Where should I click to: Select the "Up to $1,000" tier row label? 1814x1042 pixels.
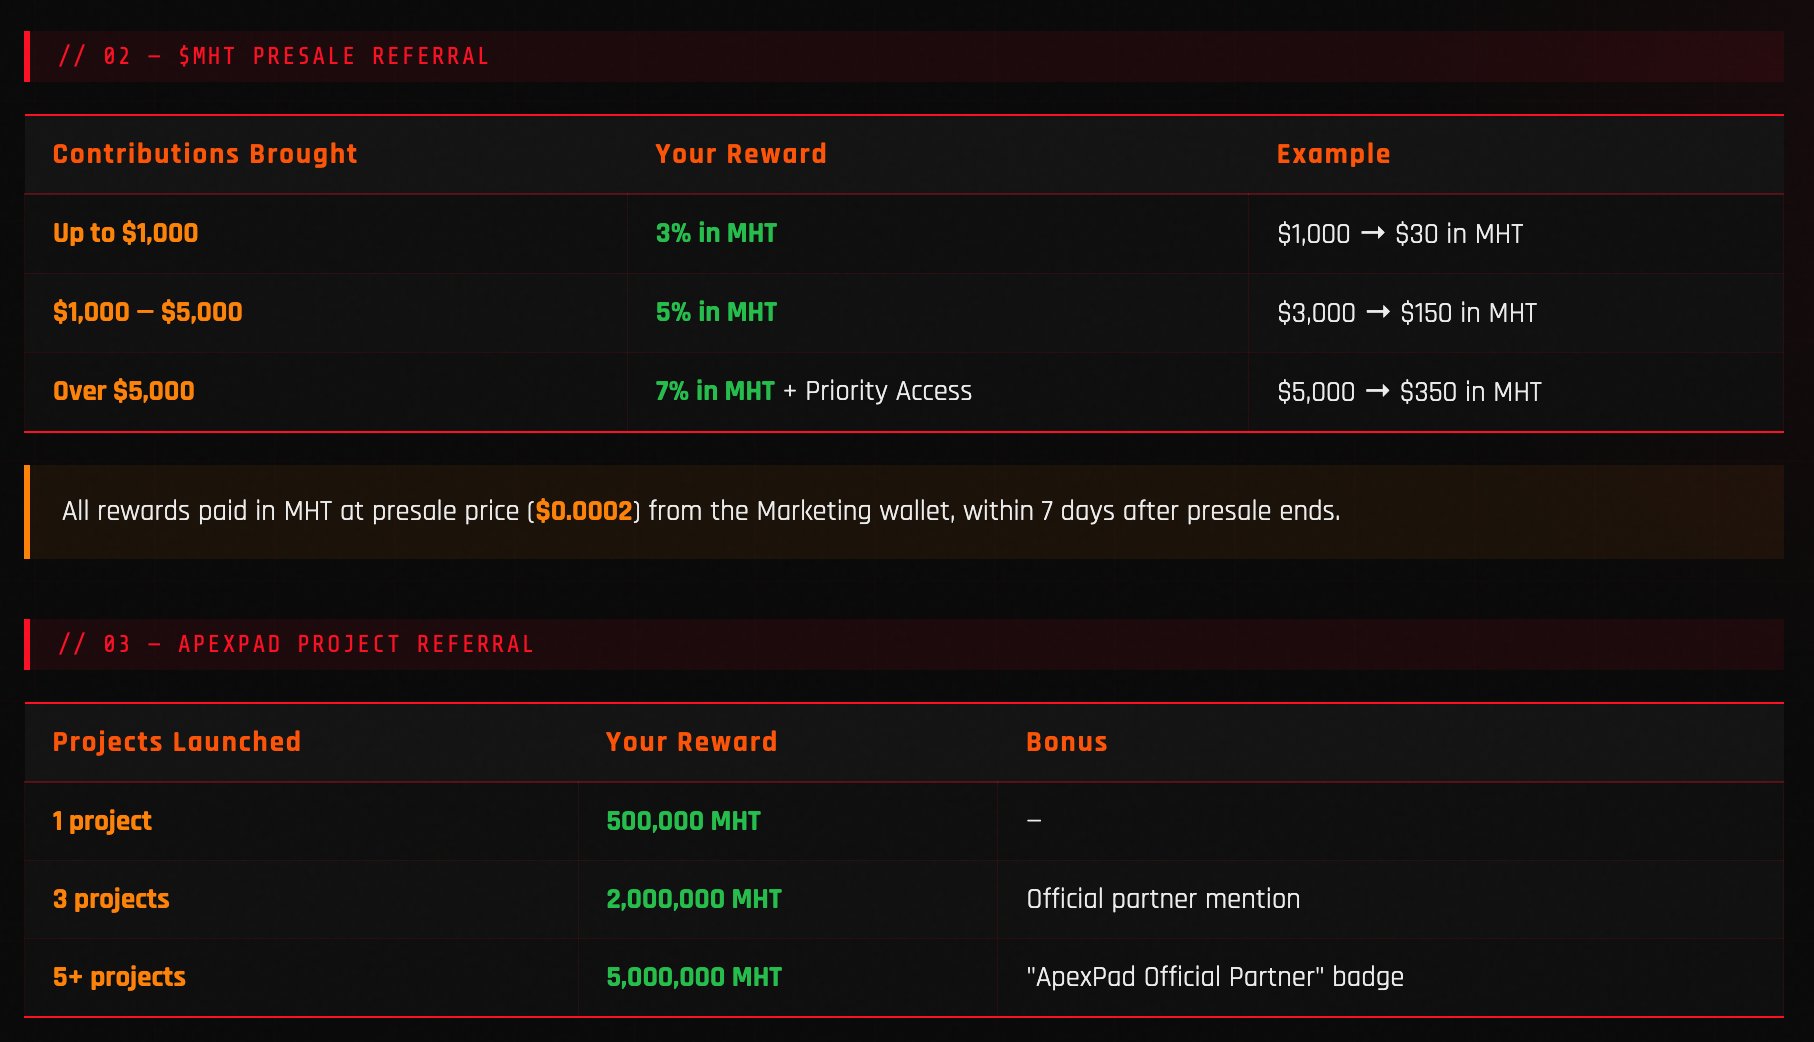point(125,233)
